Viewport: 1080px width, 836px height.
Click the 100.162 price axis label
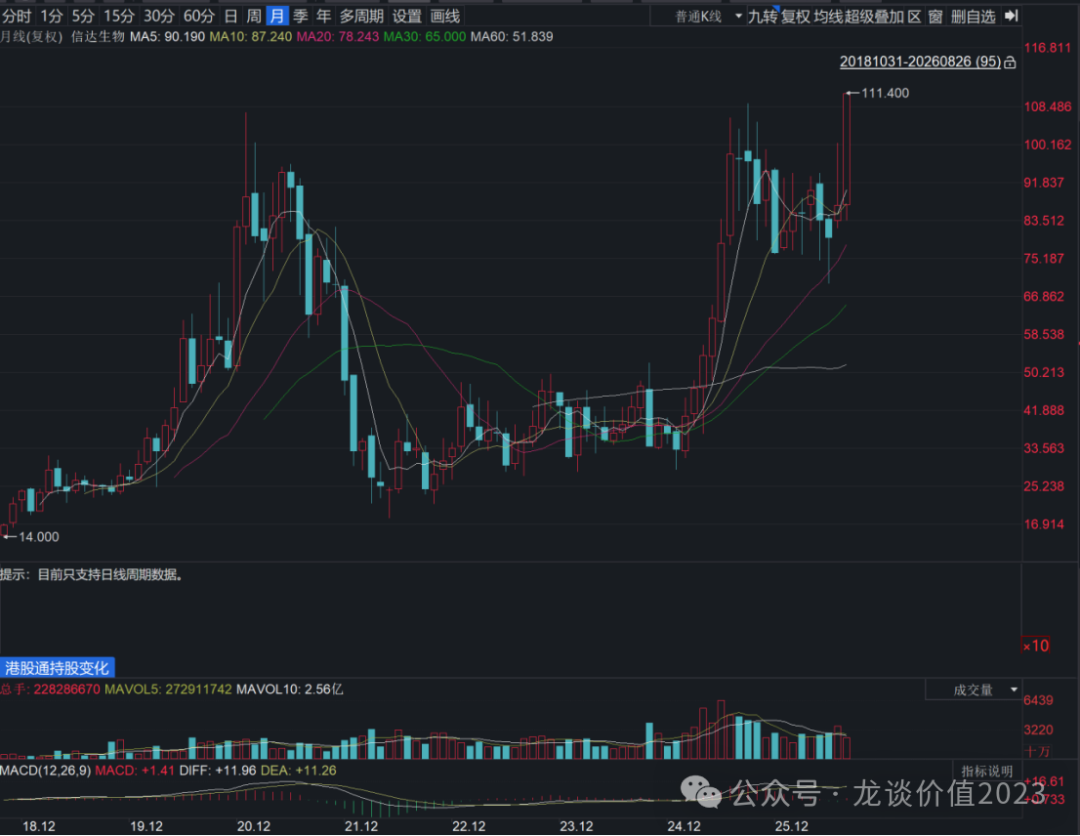click(x=1048, y=145)
